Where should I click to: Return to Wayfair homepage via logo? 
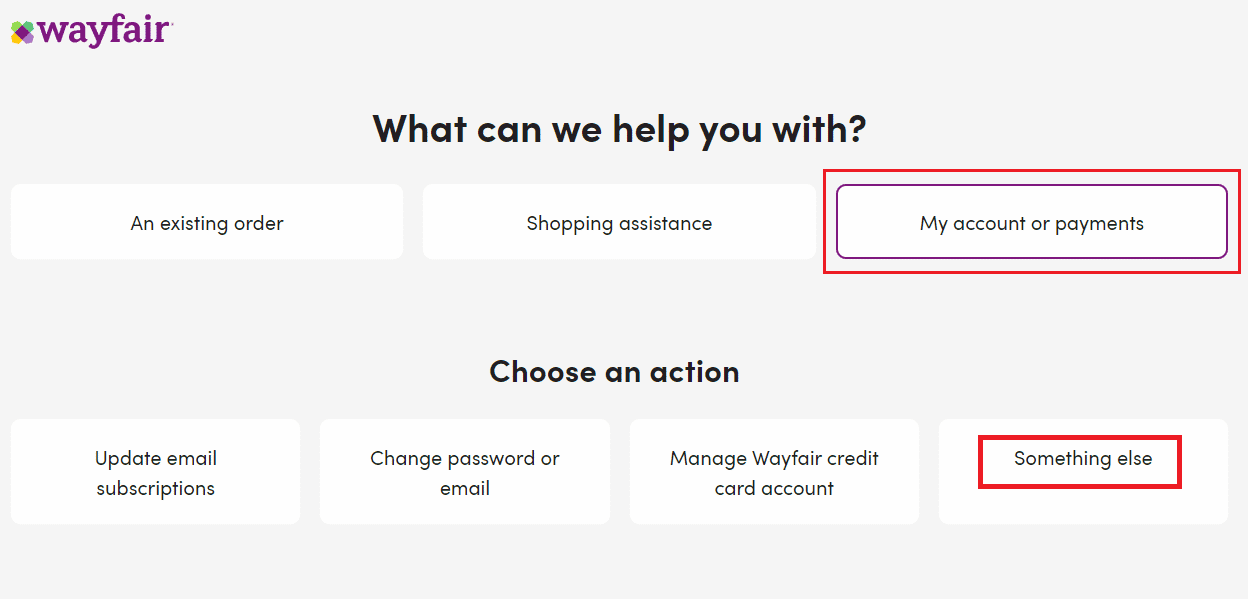92,31
